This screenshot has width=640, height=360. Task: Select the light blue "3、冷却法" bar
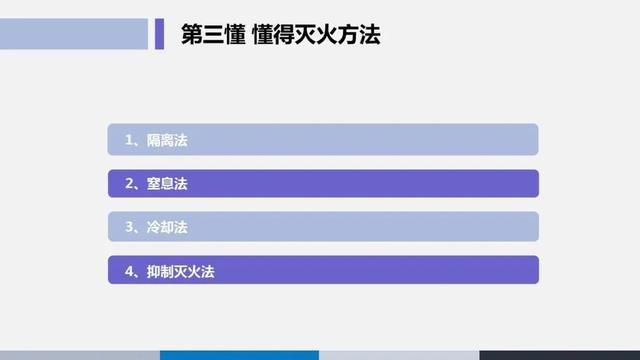[x=323, y=227]
